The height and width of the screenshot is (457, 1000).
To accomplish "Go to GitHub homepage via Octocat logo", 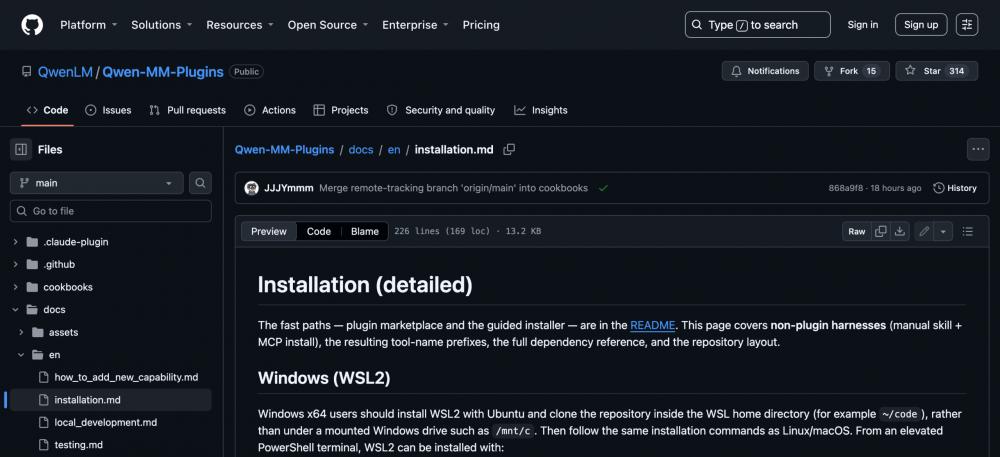I will 32,25.
